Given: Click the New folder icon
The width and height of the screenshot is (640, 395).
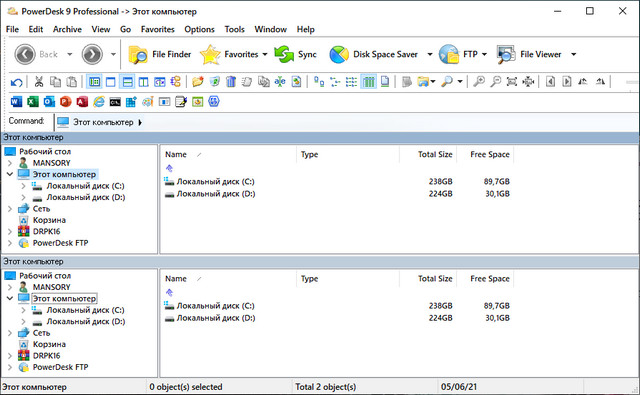Looking at the screenshot, I should [198, 82].
